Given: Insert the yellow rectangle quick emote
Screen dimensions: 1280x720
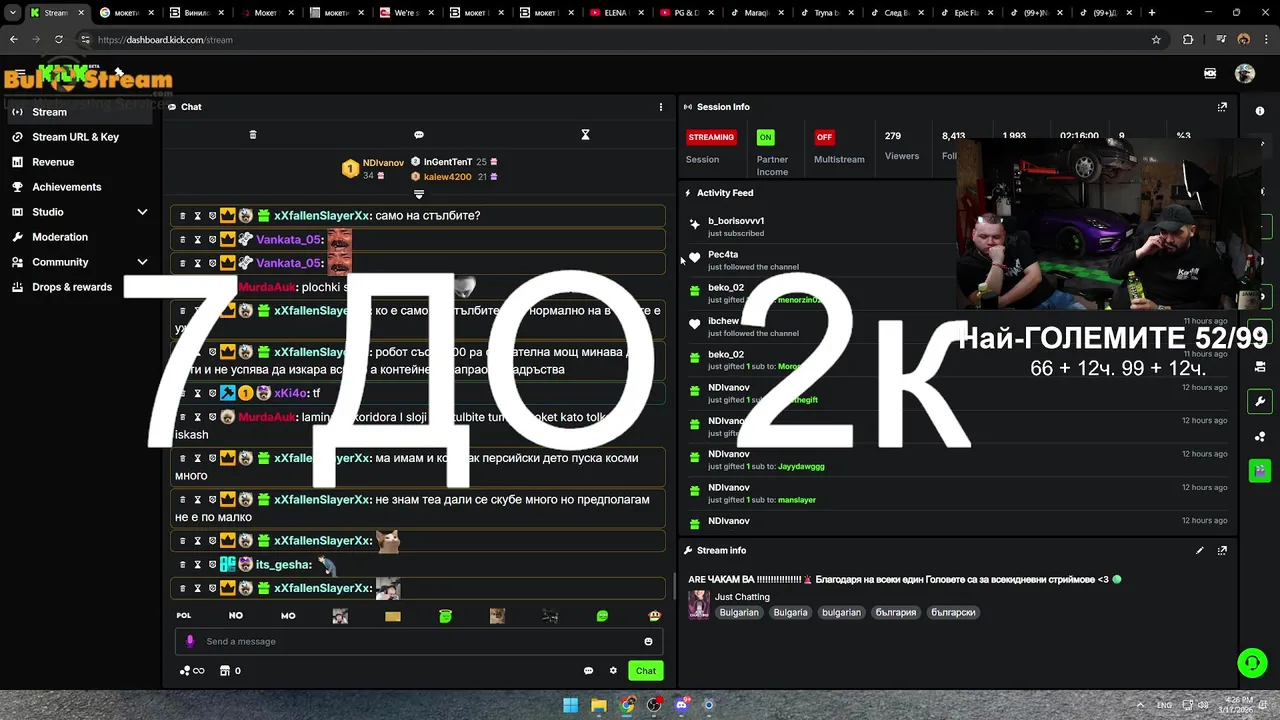Looking at the screenshot, I should click(x=393, y=616).
